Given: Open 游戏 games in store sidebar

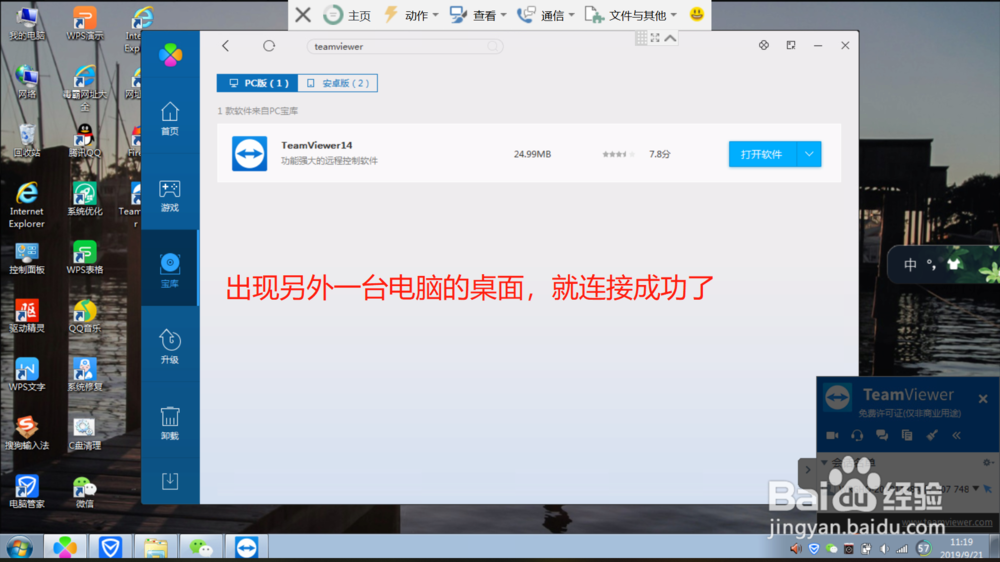Looking at the screenshot, I should click(x=170, y=196).
